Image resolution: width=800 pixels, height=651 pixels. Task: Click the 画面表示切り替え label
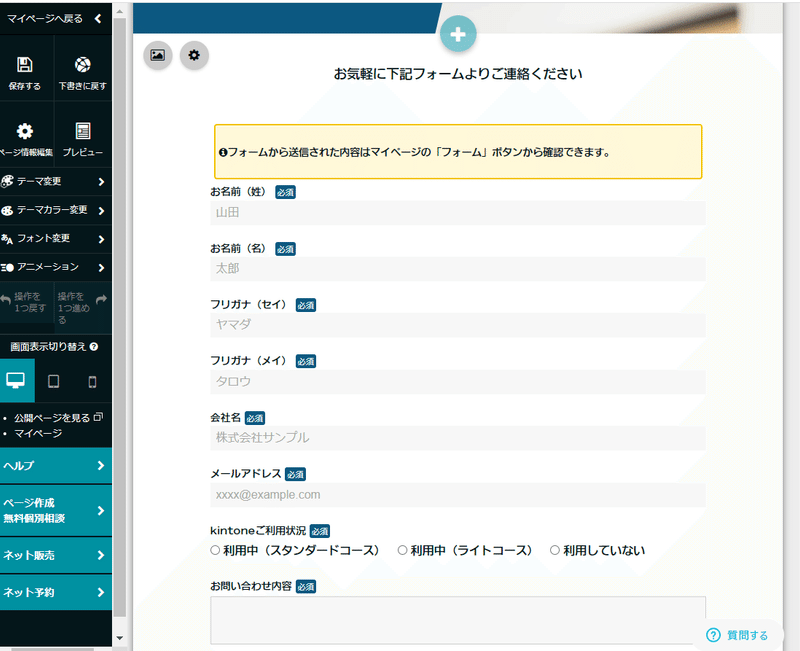pyautogui.click(x=48, y=347)
